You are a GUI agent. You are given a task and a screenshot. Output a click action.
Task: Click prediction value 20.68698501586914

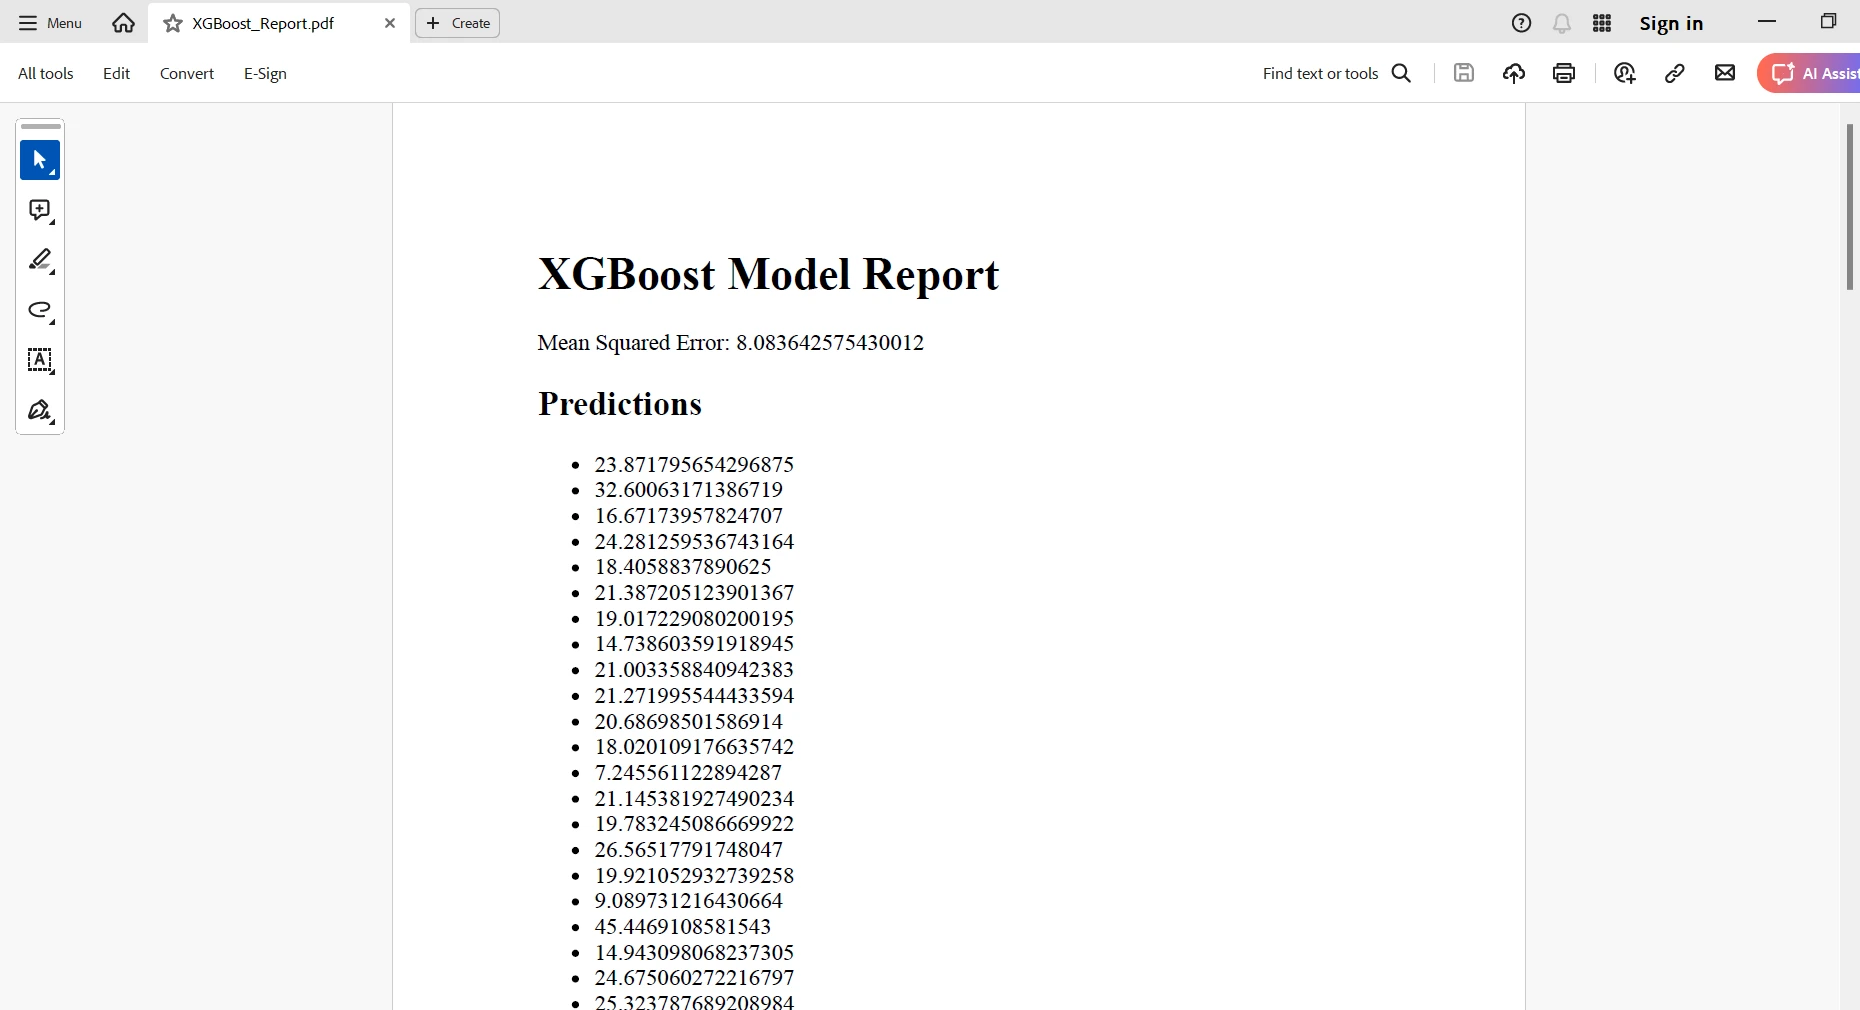(688, 722)
